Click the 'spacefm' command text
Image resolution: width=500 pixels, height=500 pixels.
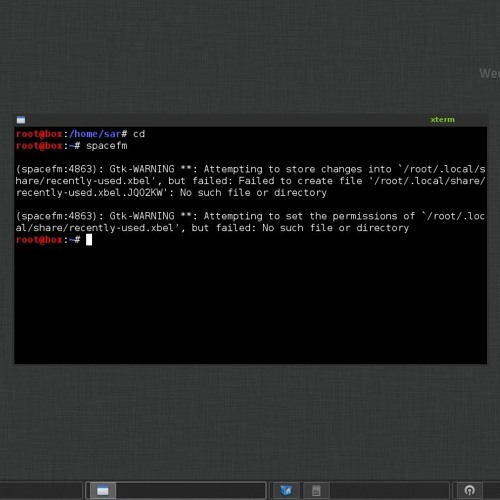click(107, 146)
